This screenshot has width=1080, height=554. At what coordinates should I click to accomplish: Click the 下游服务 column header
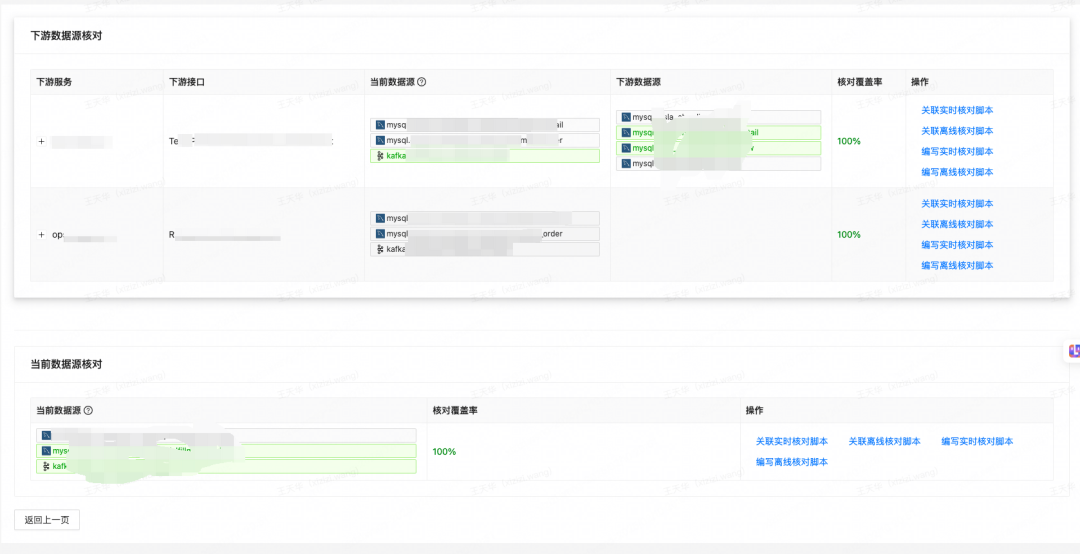[x=54, y=82]
